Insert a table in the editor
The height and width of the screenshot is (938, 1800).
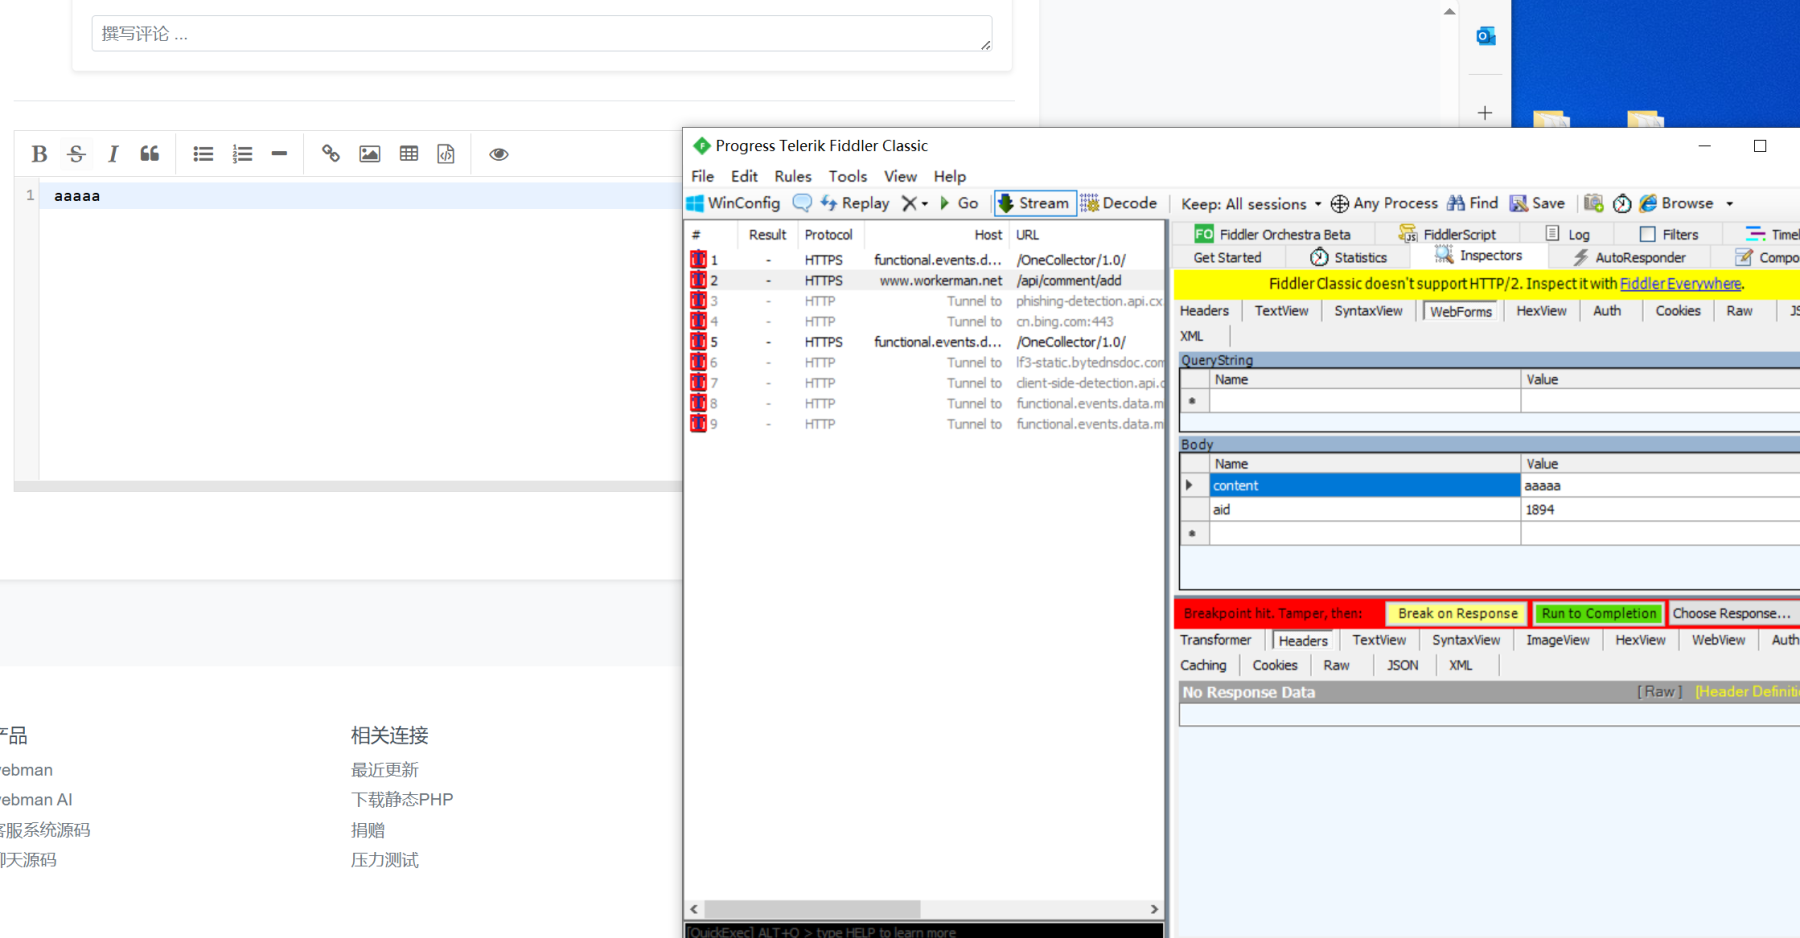pos(409,154)
